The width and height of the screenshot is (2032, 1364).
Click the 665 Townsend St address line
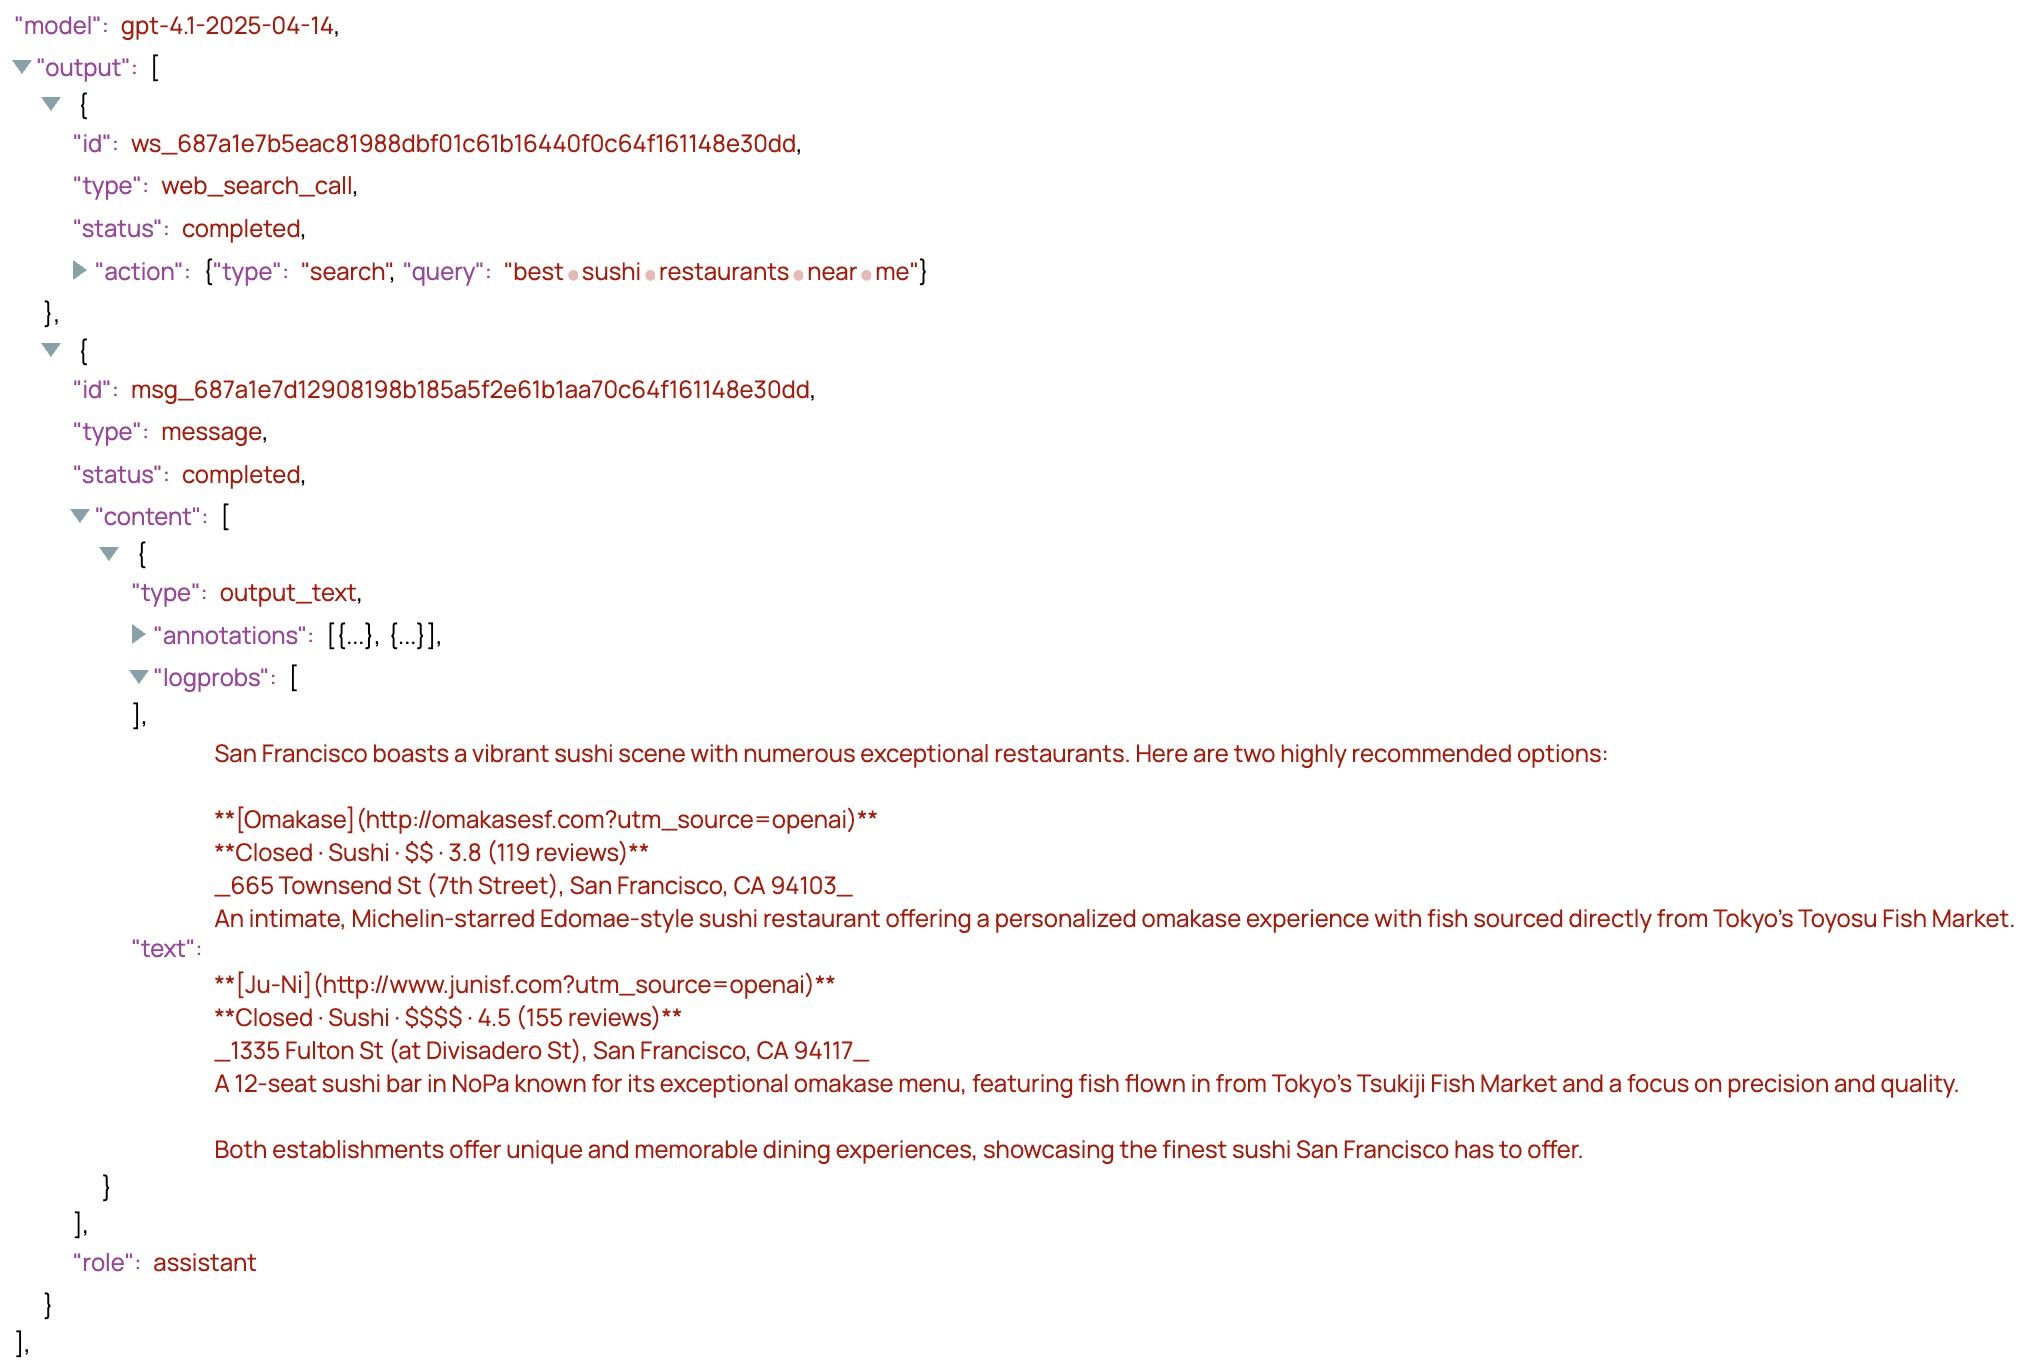click(533, 886)
